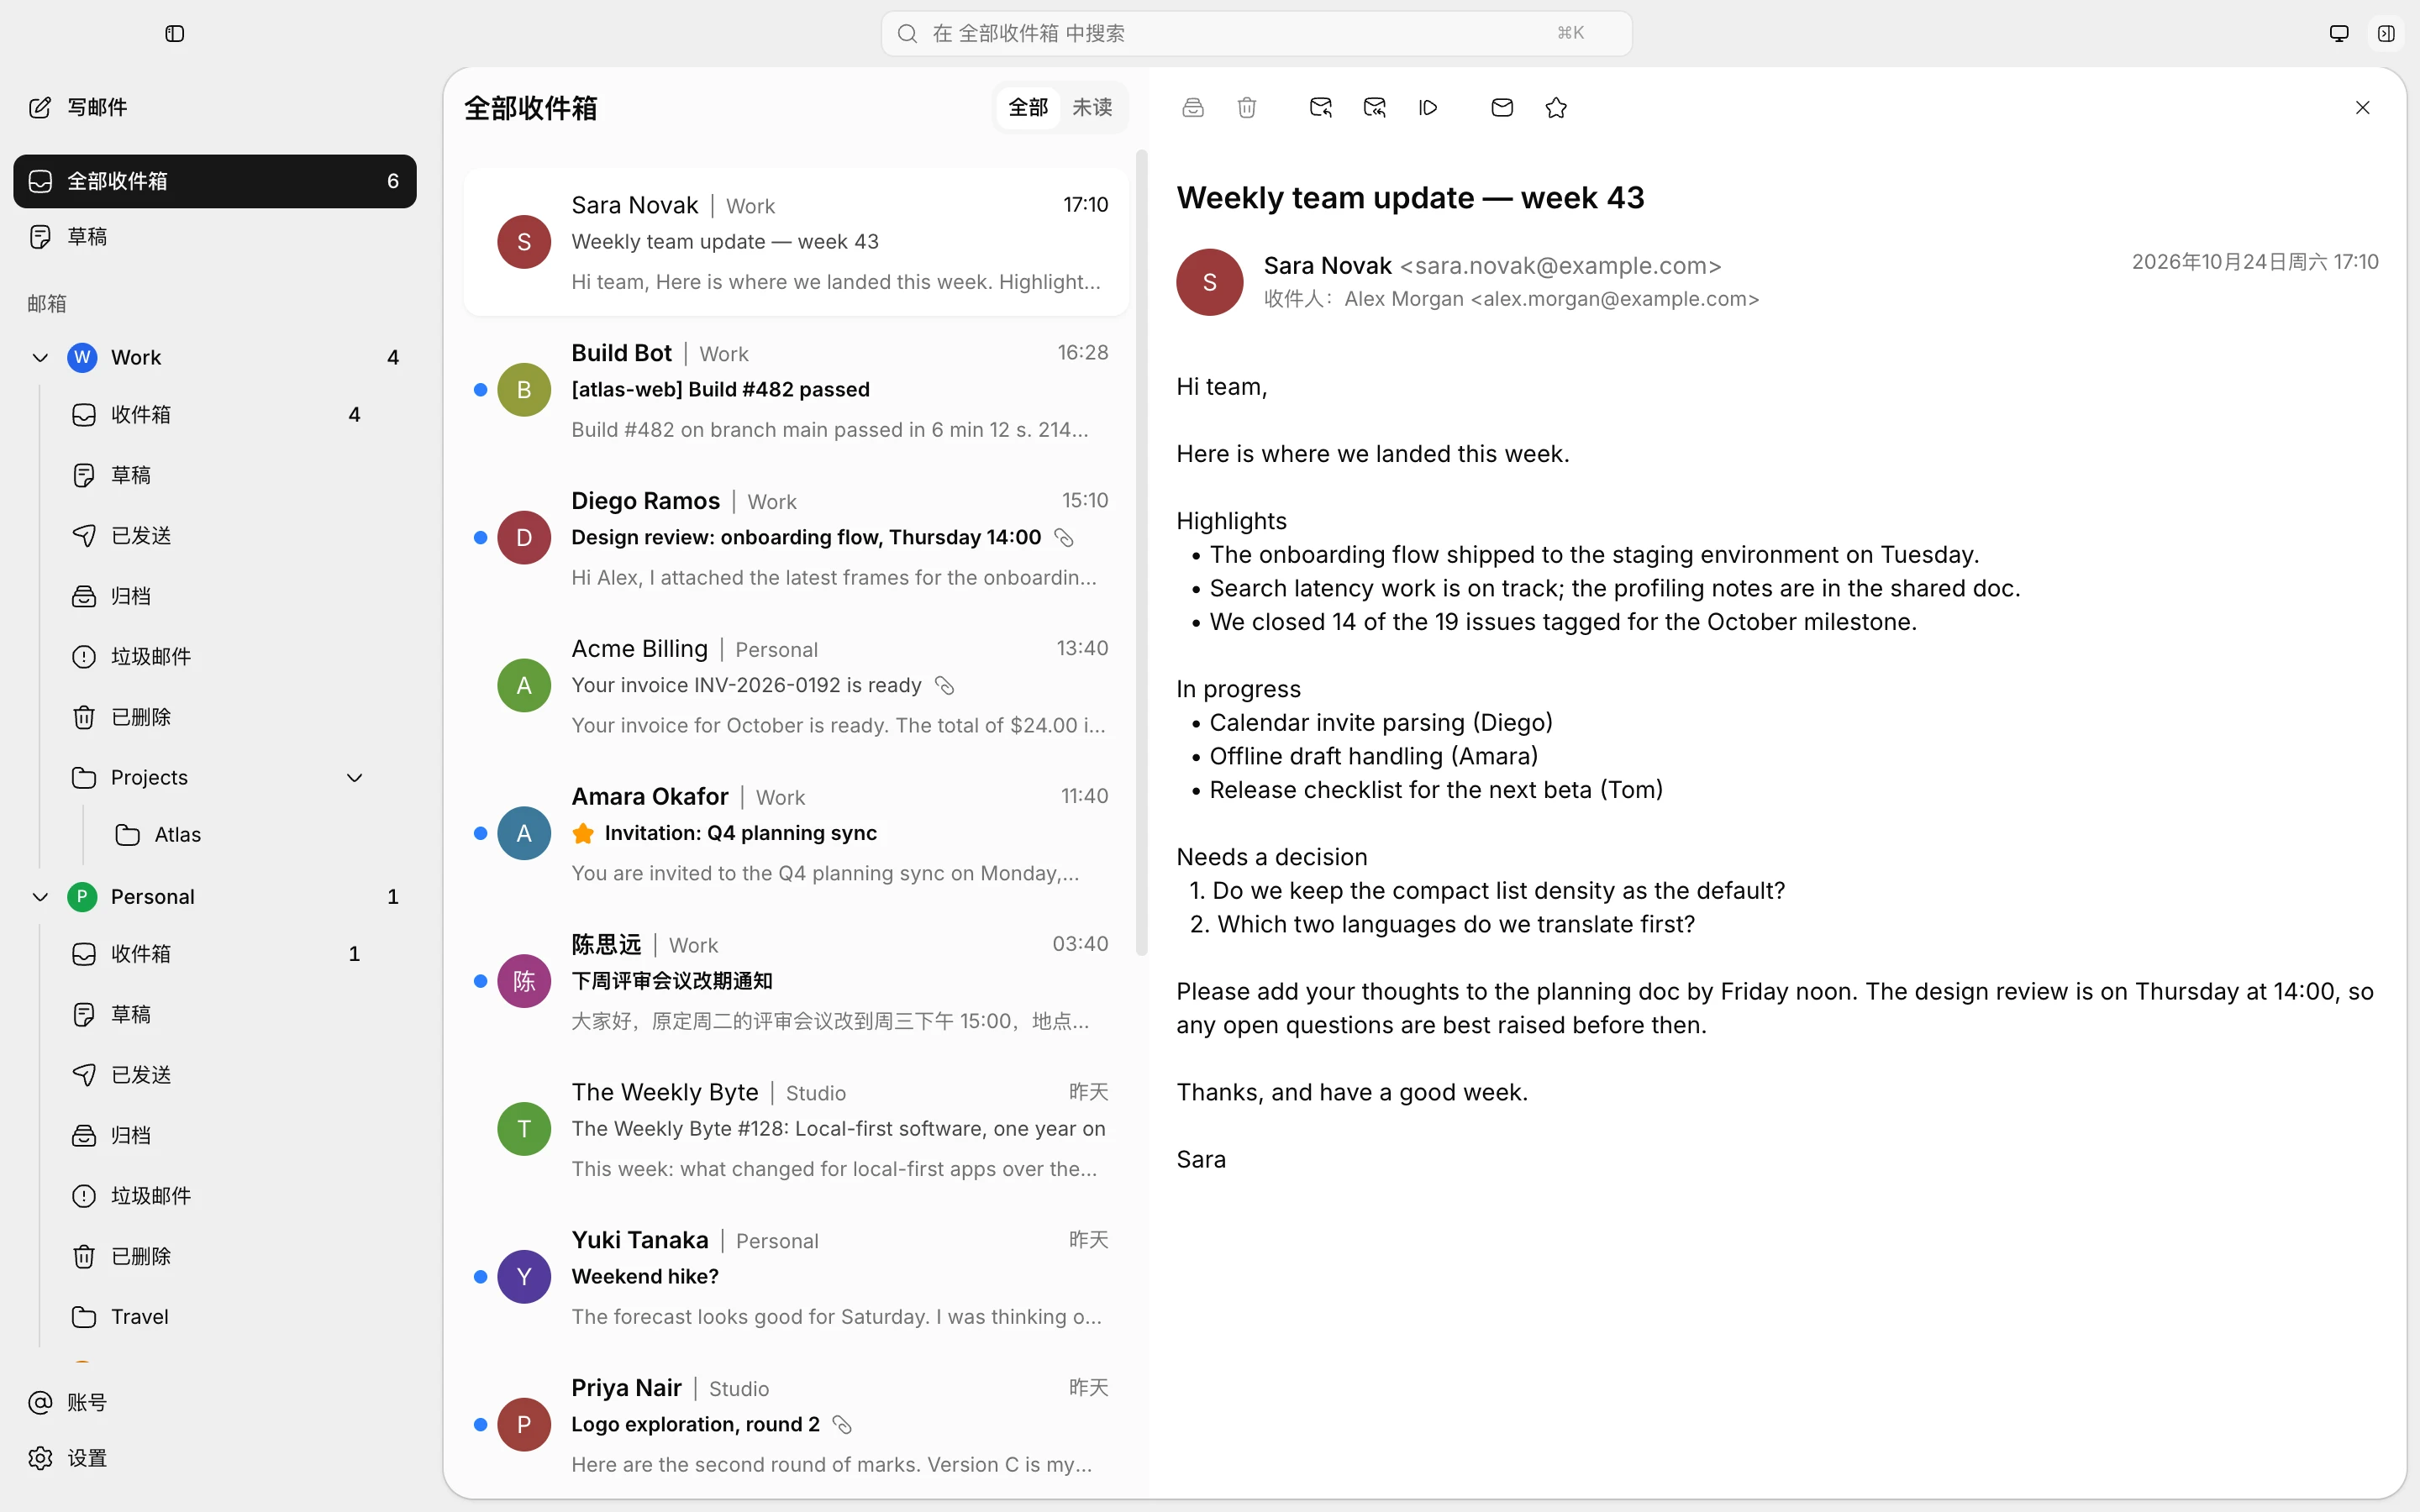This screenshot has width=2420, height=1512.
Task: Reply to Sara Novak's email
Action: click(1320, 107)
